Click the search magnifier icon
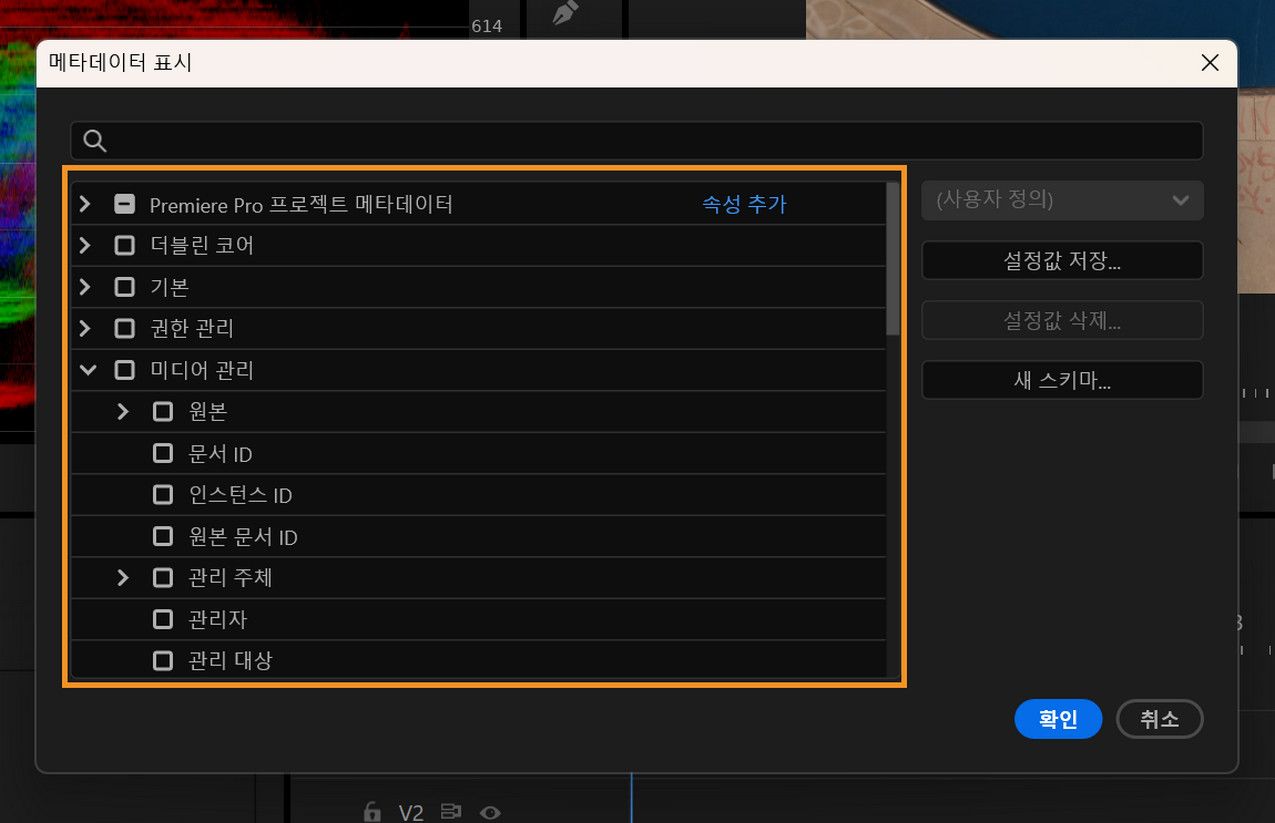 click(94, 140)
